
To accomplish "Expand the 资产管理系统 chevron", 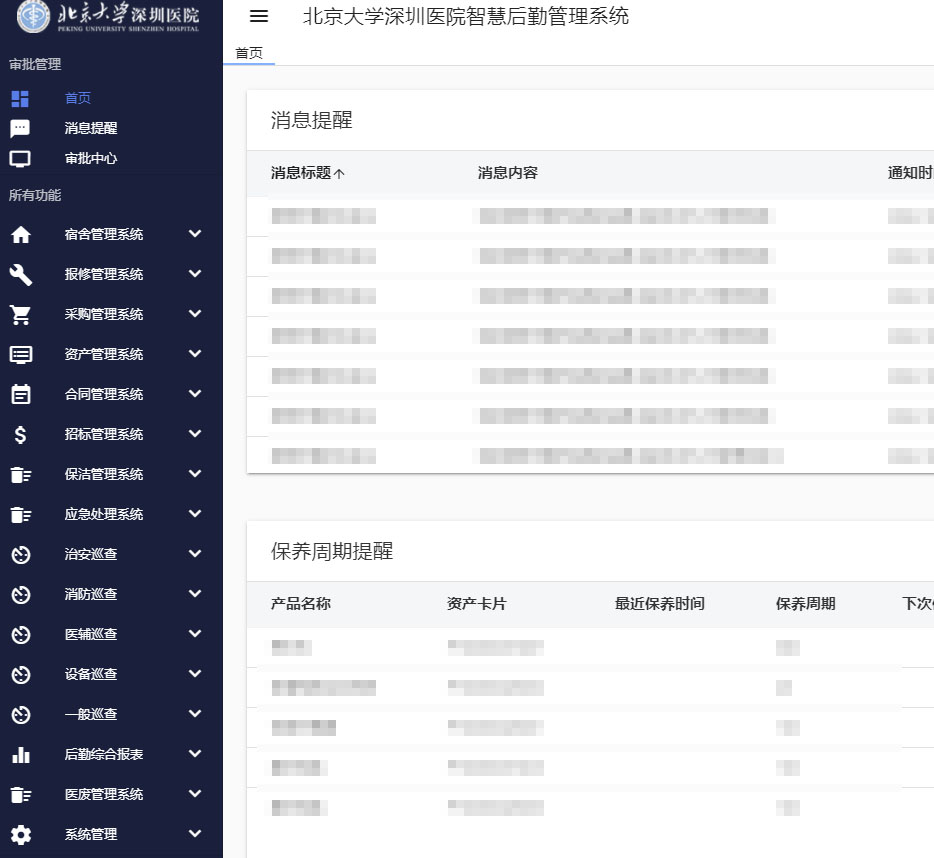I will [195, 354].
